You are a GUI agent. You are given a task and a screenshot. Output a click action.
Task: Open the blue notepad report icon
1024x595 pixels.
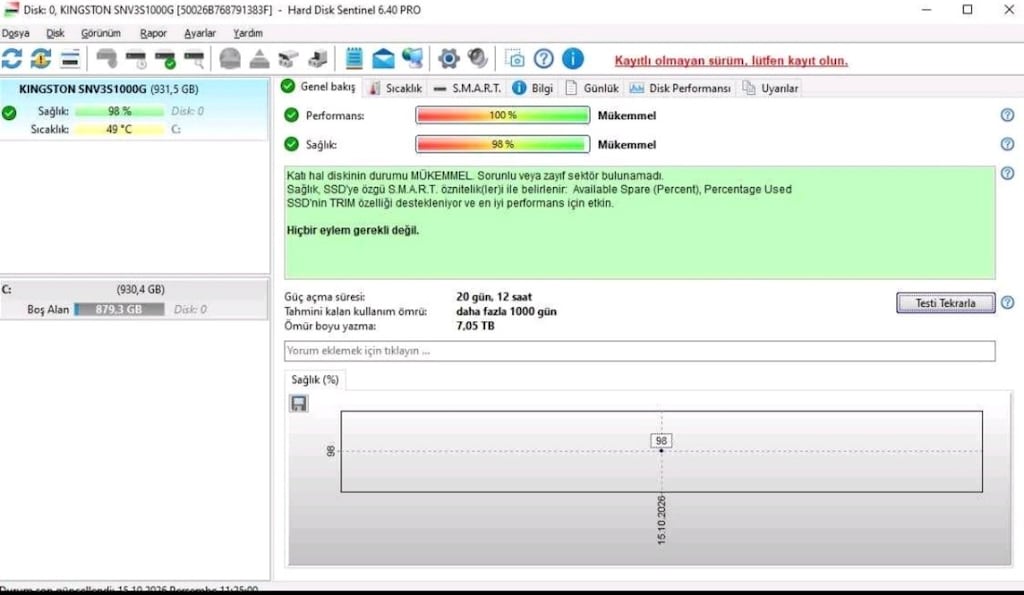pyautogui.click(x=354, y=59)
